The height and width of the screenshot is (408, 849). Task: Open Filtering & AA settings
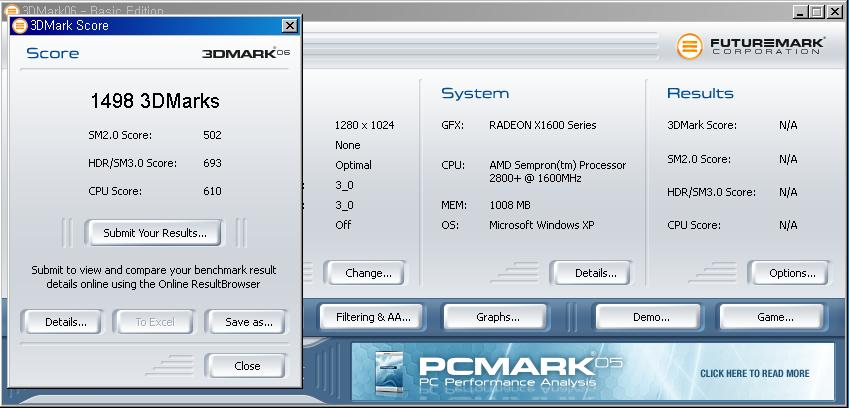pyautogui.click(x=373, y=317)
